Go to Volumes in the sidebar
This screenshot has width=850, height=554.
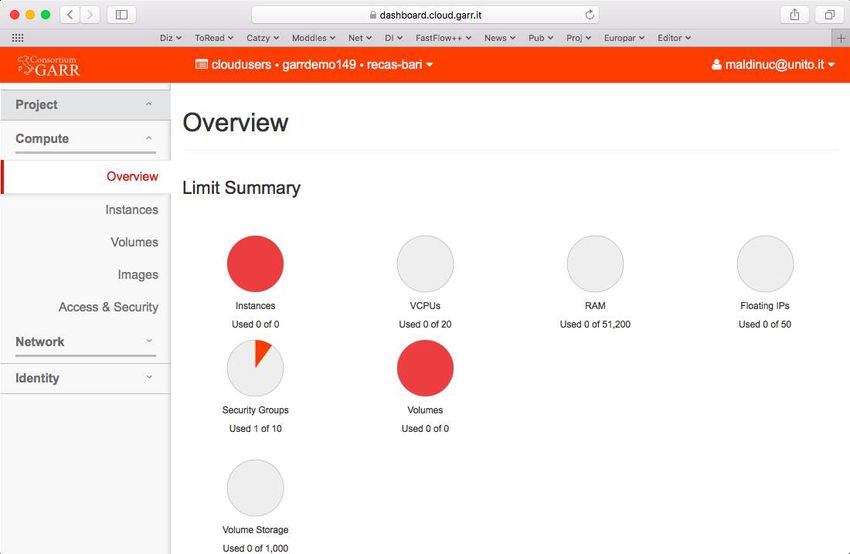[x=134, y=242]
